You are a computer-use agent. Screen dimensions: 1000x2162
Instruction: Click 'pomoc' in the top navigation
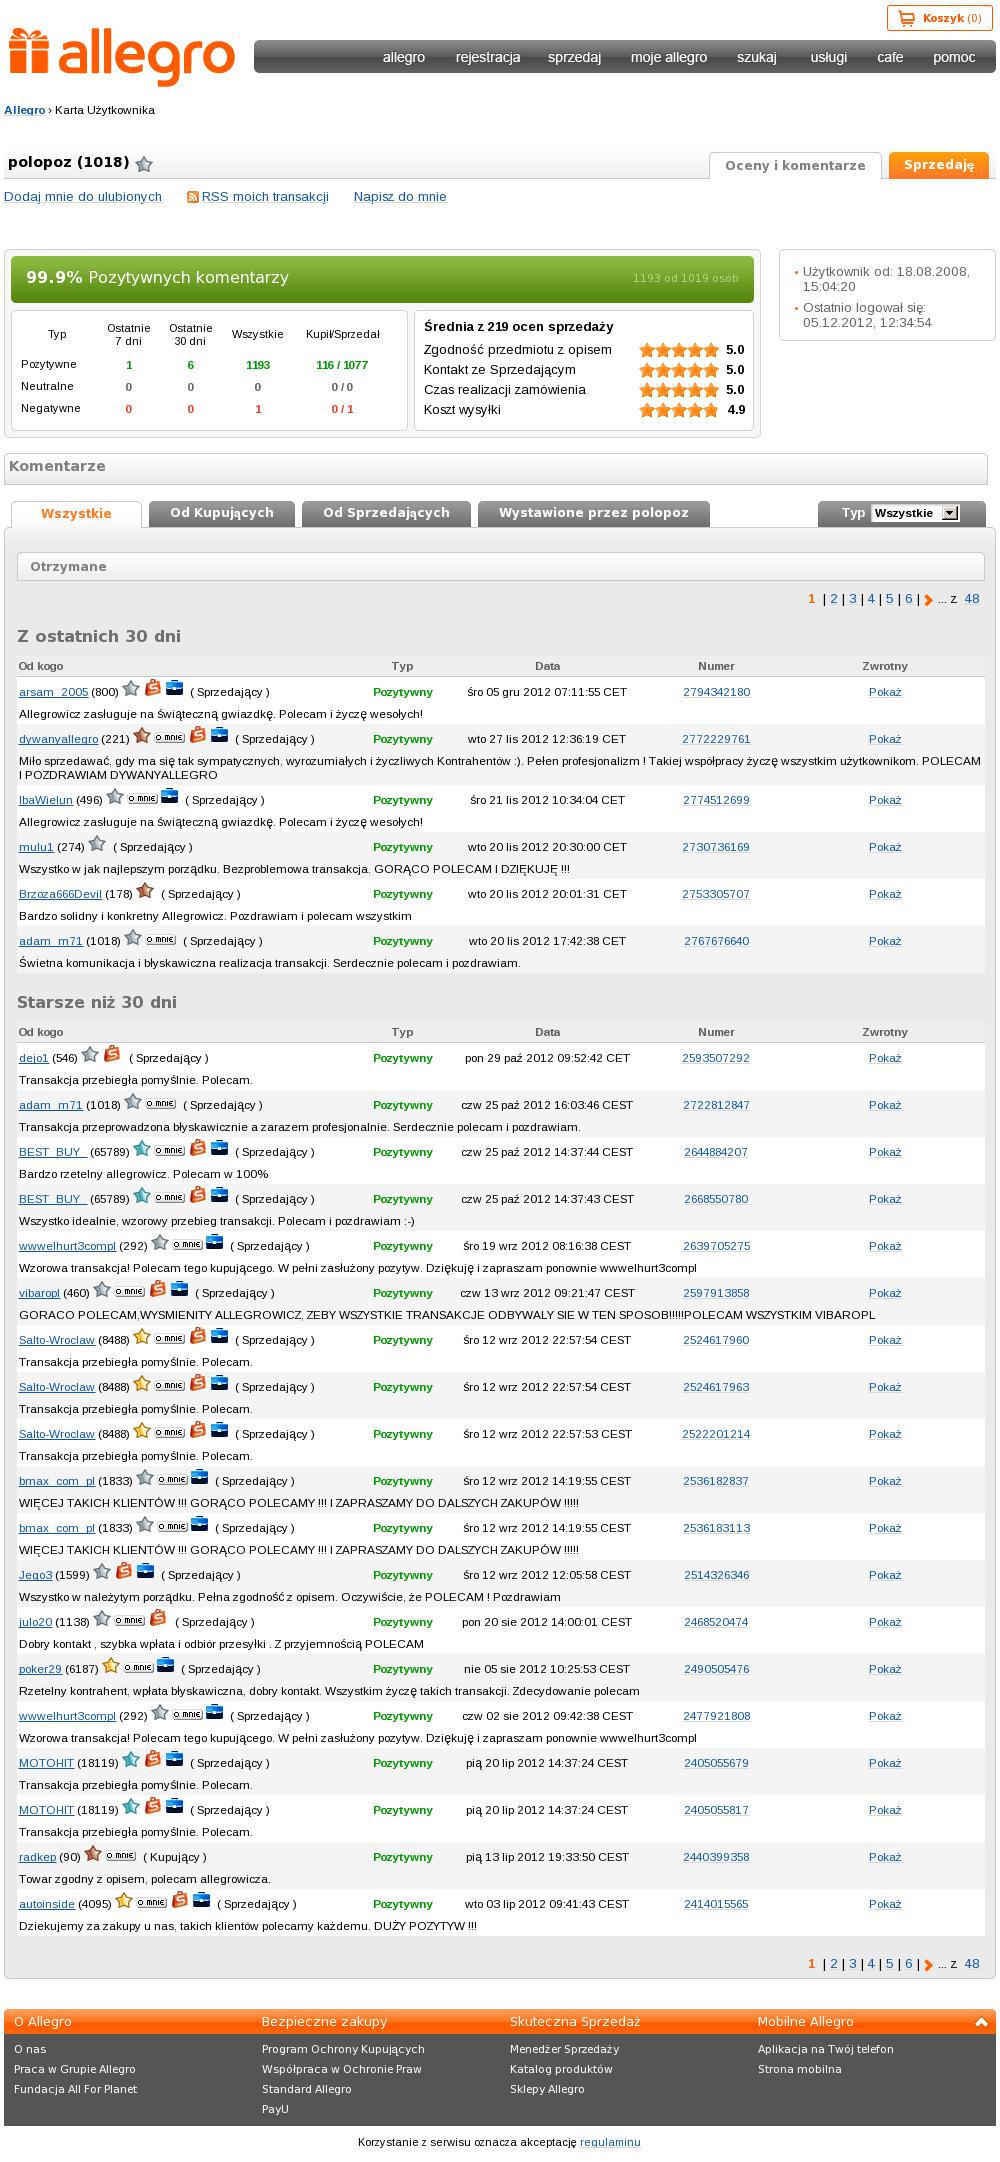[x=954, y=57]
